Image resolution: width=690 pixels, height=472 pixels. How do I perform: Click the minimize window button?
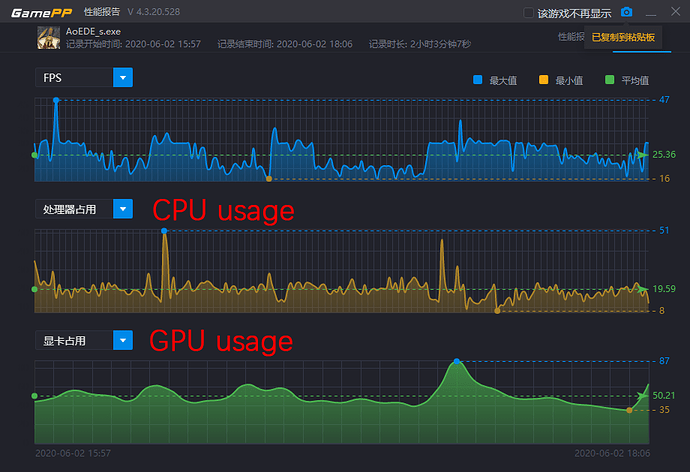(652, 12)
